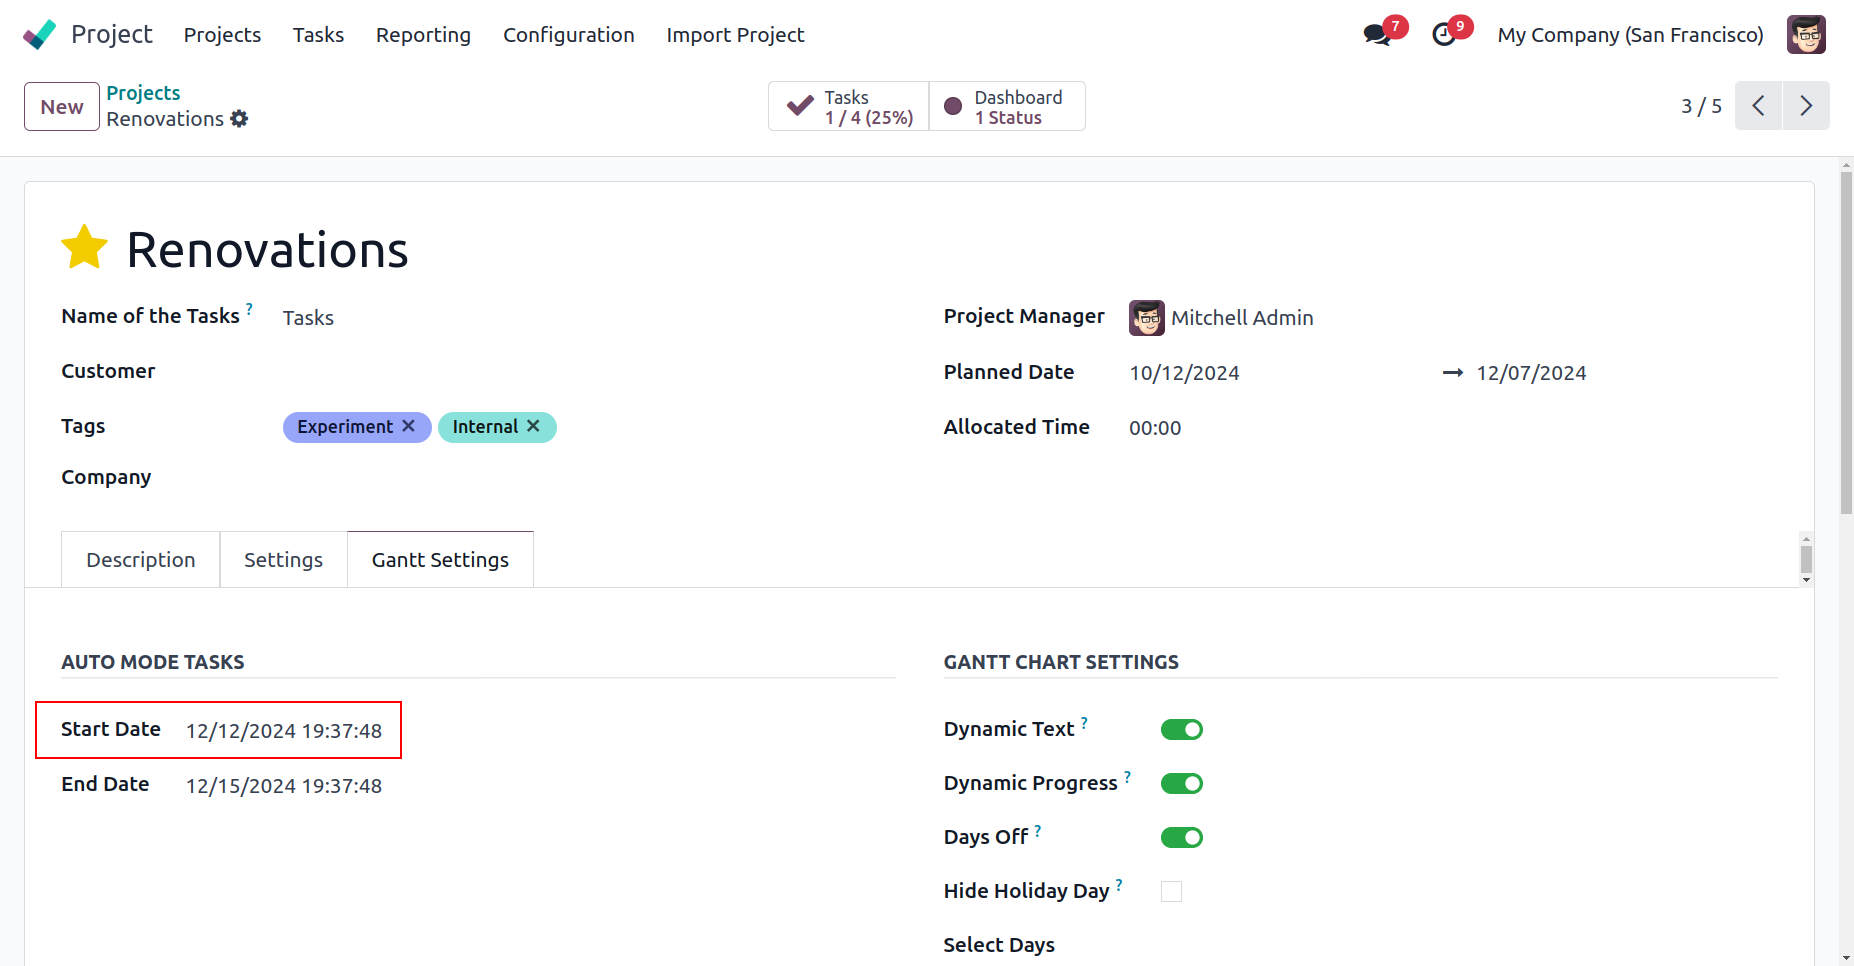Open the user avatar menu at top right

(1806, 35)
